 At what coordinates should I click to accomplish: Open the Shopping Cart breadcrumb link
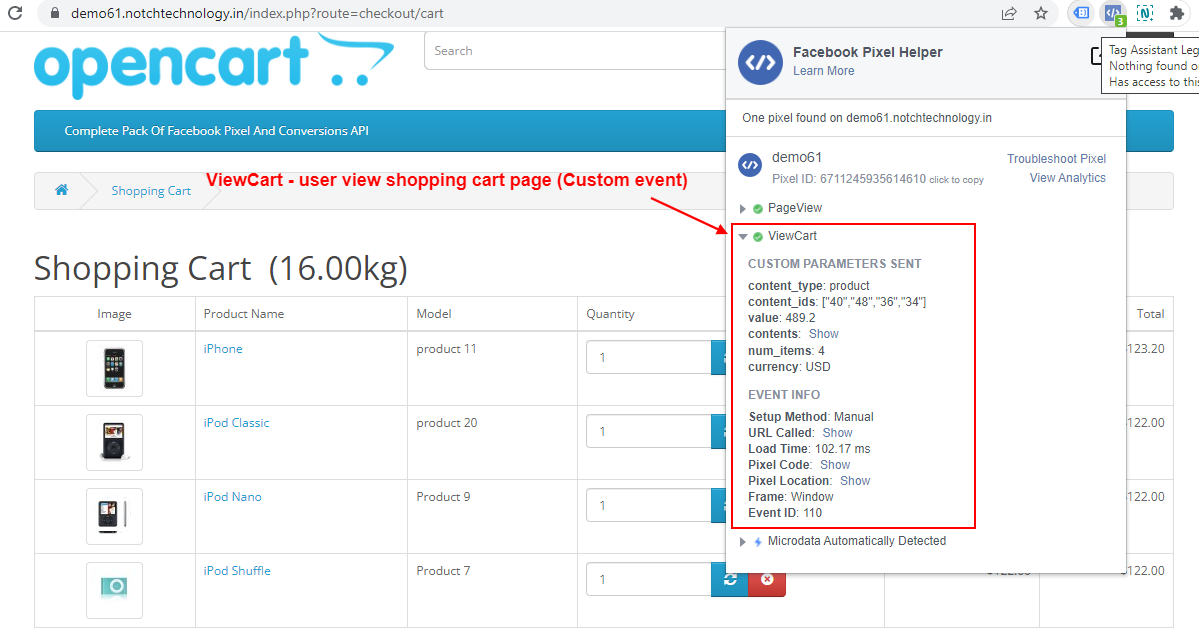pyautogui.click(x=151, y=191)
